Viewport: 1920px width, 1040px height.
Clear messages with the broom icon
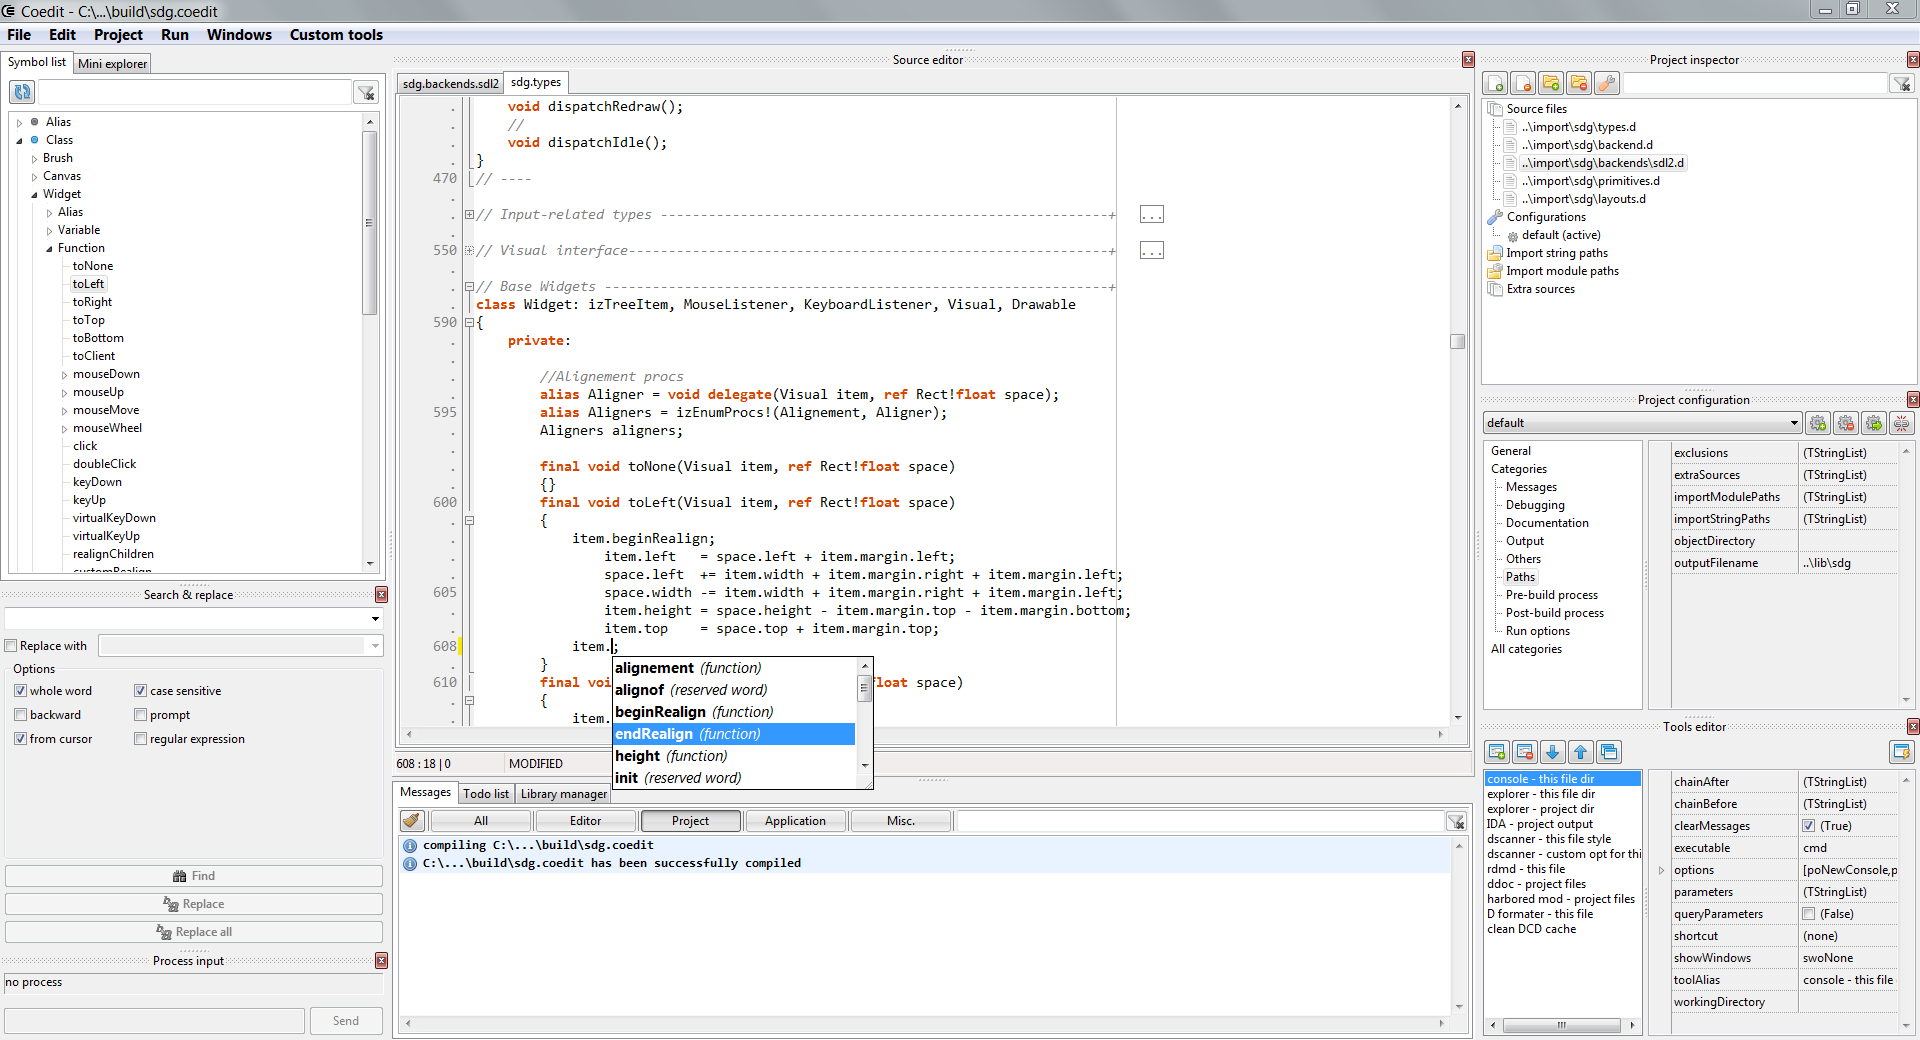click(x=411, y=821)
